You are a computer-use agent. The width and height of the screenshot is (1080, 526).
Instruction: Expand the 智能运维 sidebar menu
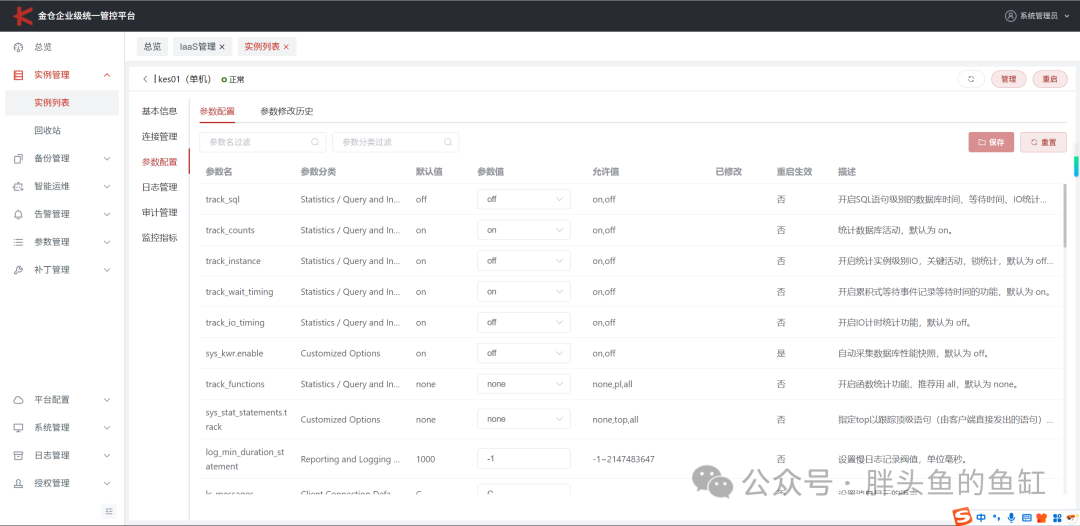107,186
